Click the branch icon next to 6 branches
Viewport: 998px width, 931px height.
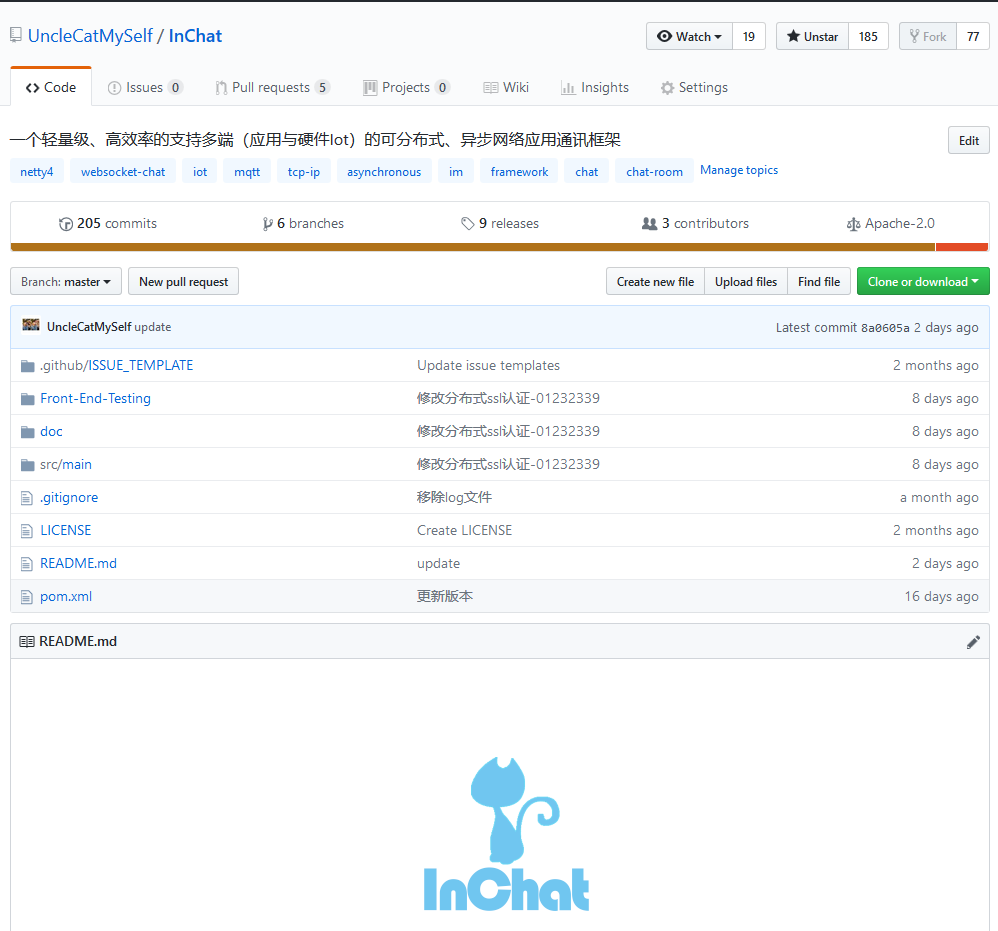click(x=268, y=224)
